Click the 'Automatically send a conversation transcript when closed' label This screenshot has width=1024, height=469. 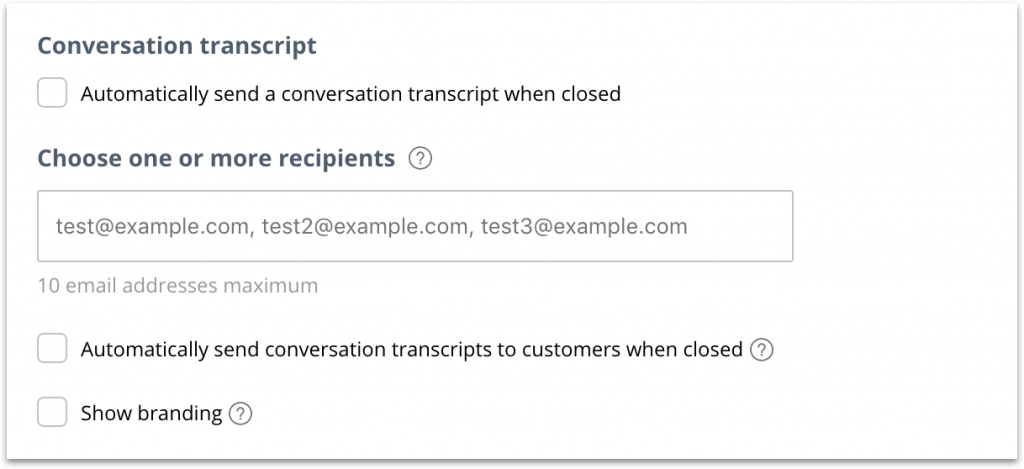351,94
